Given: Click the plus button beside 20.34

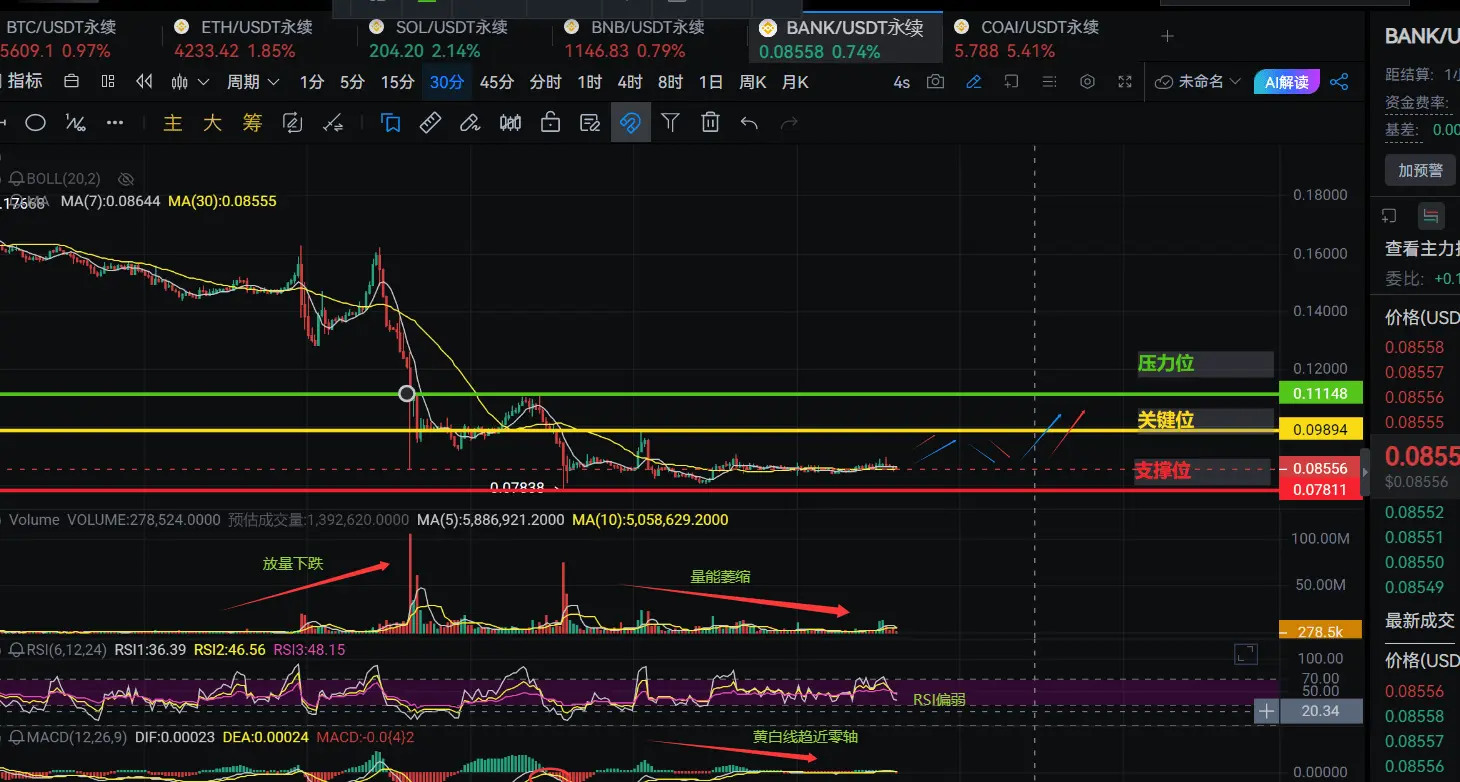Looking at the screenshot, I should (x=1267, y=711).
